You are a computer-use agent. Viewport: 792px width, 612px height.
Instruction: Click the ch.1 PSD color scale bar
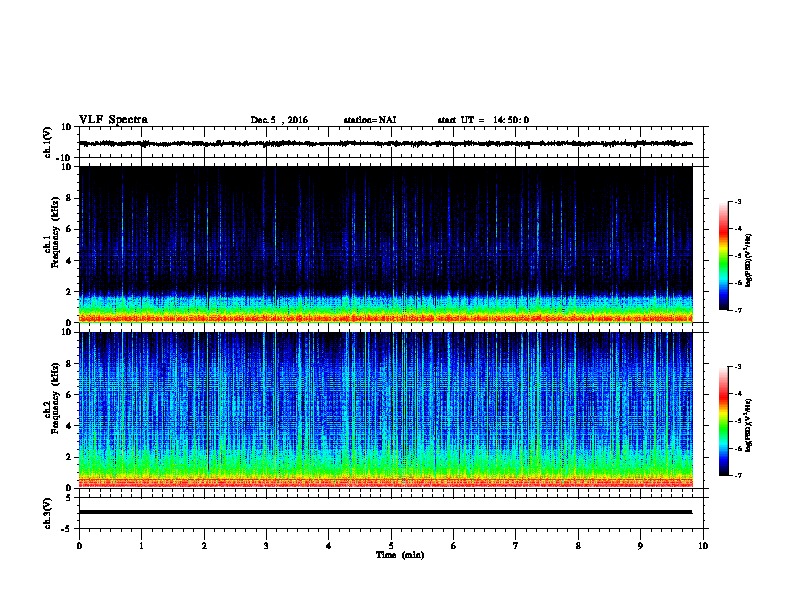tap(723, 256)
